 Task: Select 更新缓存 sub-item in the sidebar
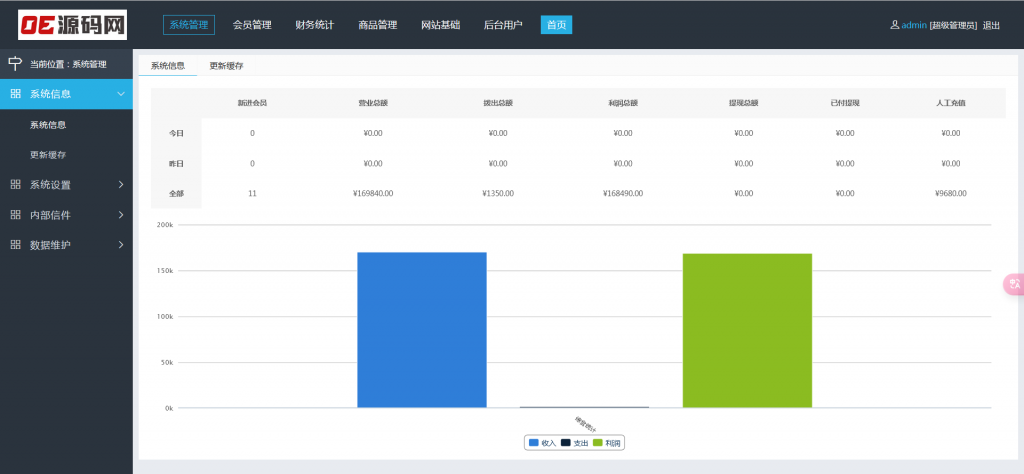[48, 155]
